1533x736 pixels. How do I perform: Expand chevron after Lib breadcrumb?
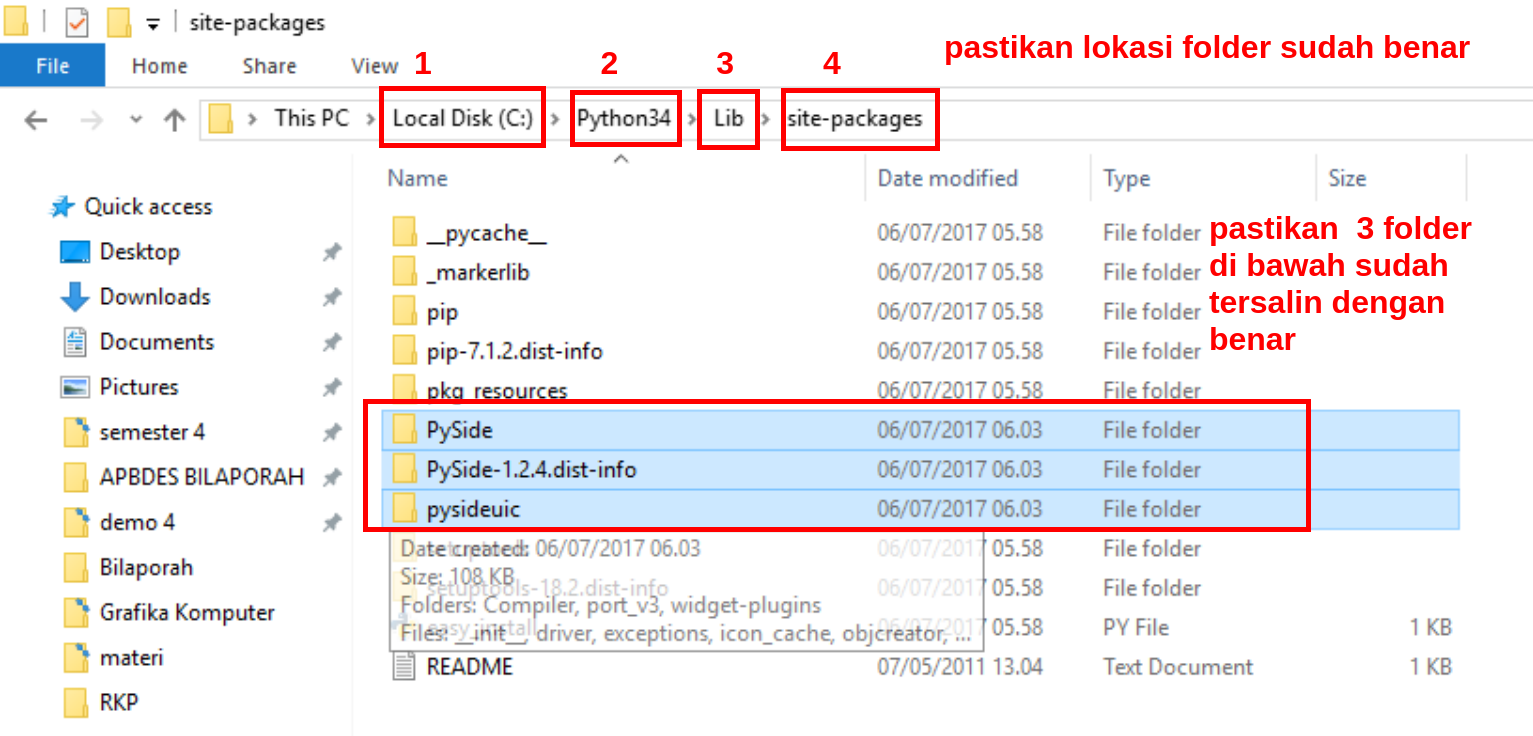tap(766, 119)
